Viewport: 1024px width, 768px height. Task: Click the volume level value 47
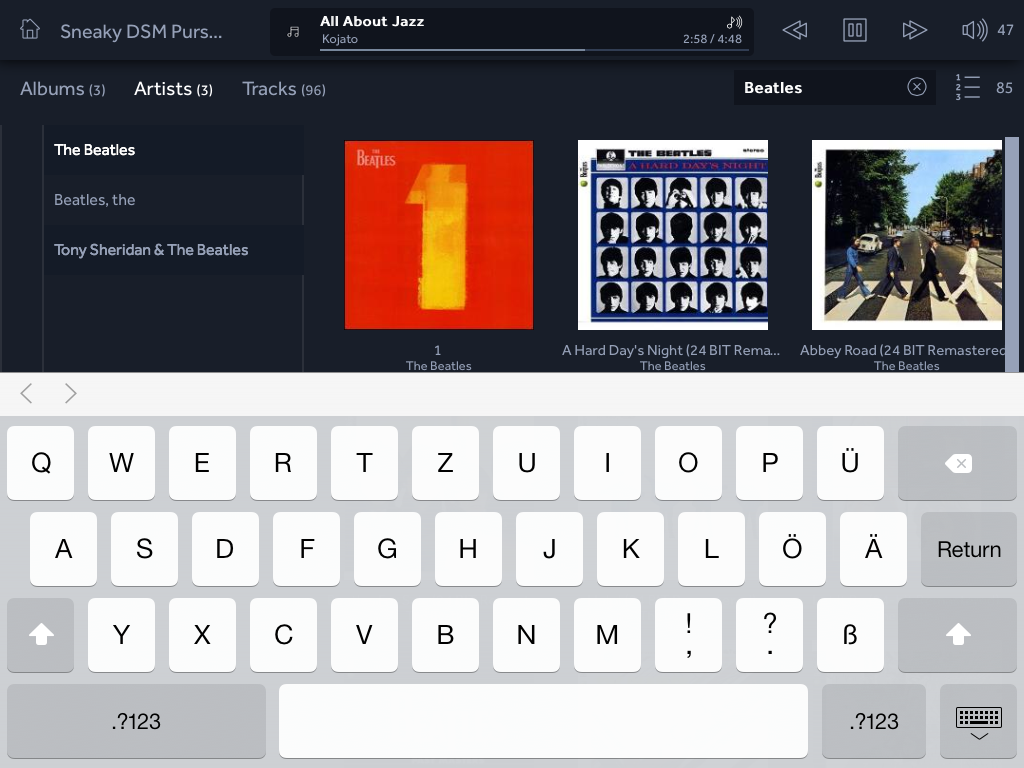click(x=1005, y=30)
